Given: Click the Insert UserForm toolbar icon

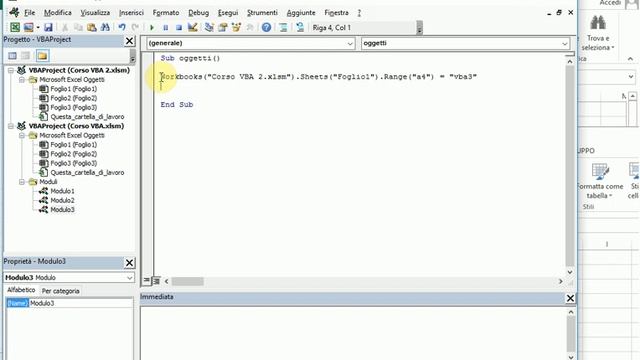Looking at the screenshot, I should [x=28, y=27].
